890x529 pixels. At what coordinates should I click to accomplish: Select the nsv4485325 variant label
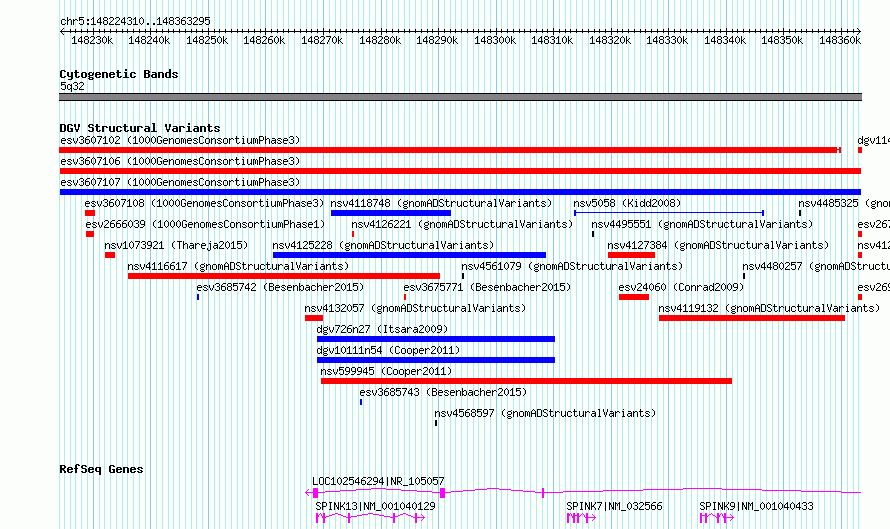844,203
